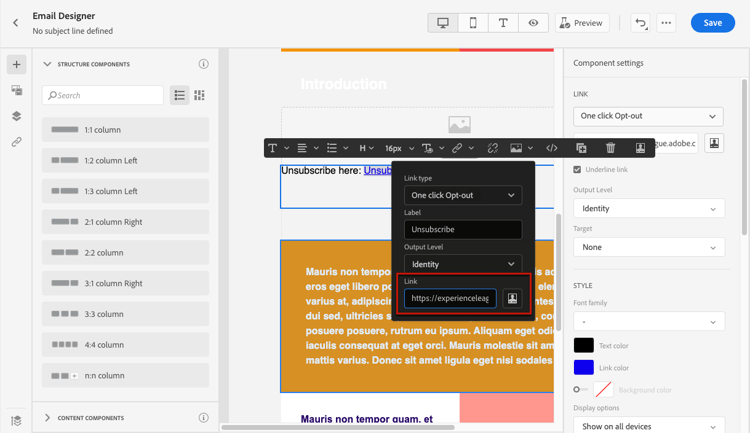Open the source code view icon
Viewport: 750px width, 433px height.
551,148
